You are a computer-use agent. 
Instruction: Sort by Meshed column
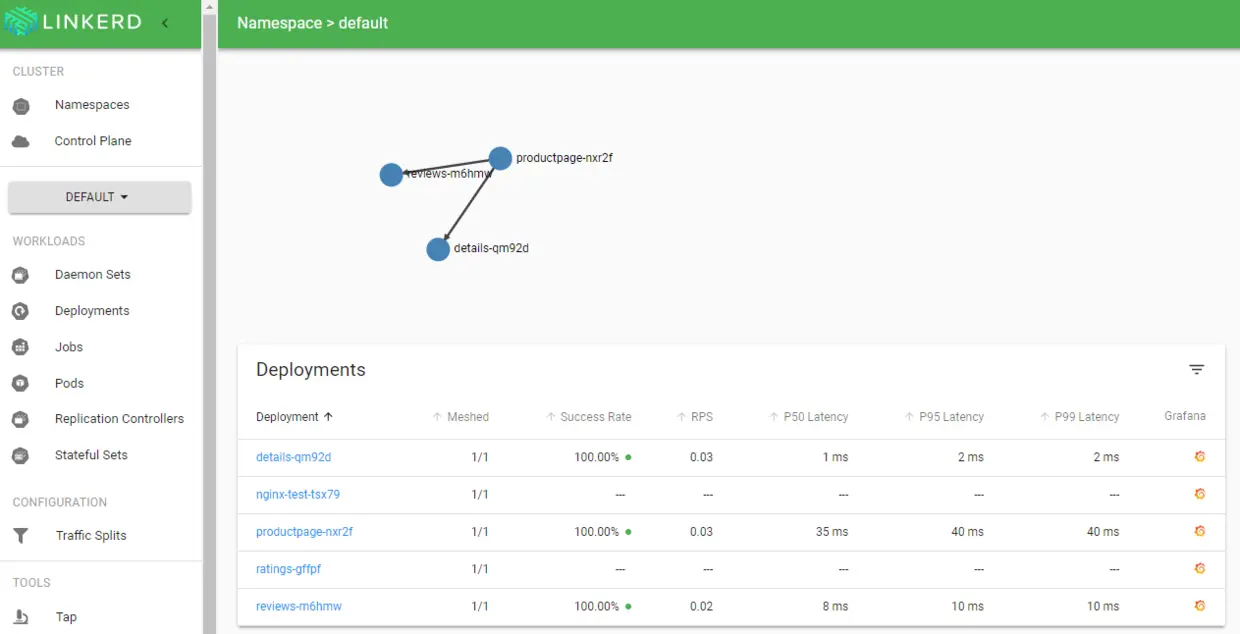[460, 417]
